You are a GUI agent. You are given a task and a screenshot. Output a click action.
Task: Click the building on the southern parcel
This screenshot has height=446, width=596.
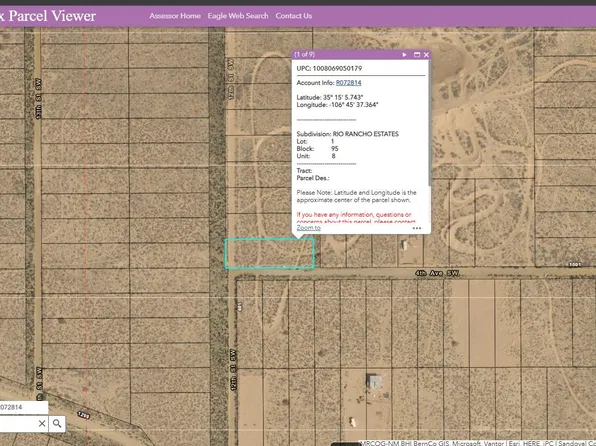(x=374, y=381)
